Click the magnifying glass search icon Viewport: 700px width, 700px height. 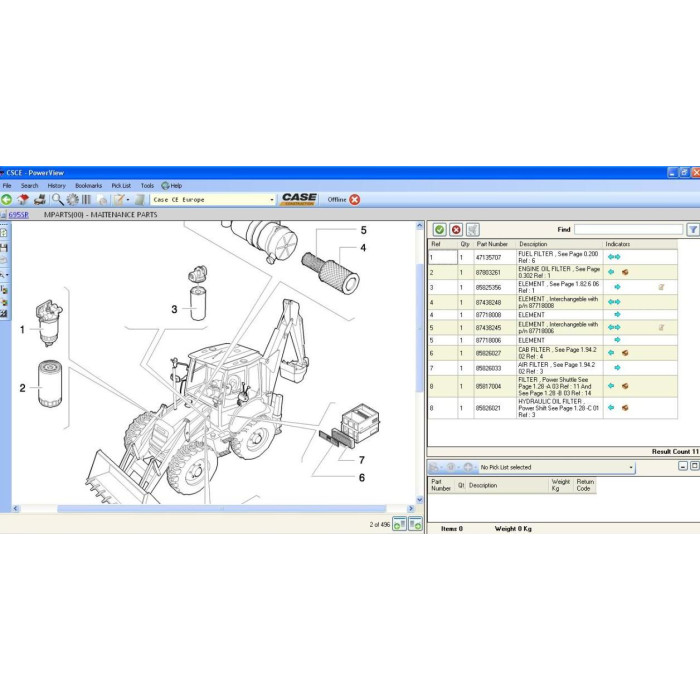[x=58, y=200]
